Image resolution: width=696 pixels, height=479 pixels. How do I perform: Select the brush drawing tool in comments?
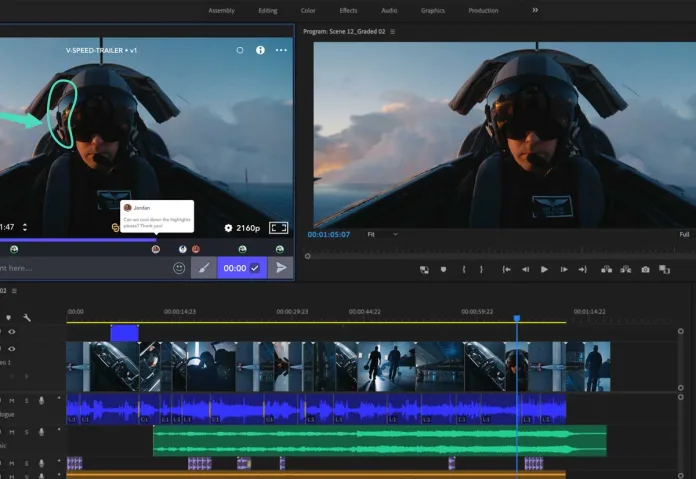[202, 268]
